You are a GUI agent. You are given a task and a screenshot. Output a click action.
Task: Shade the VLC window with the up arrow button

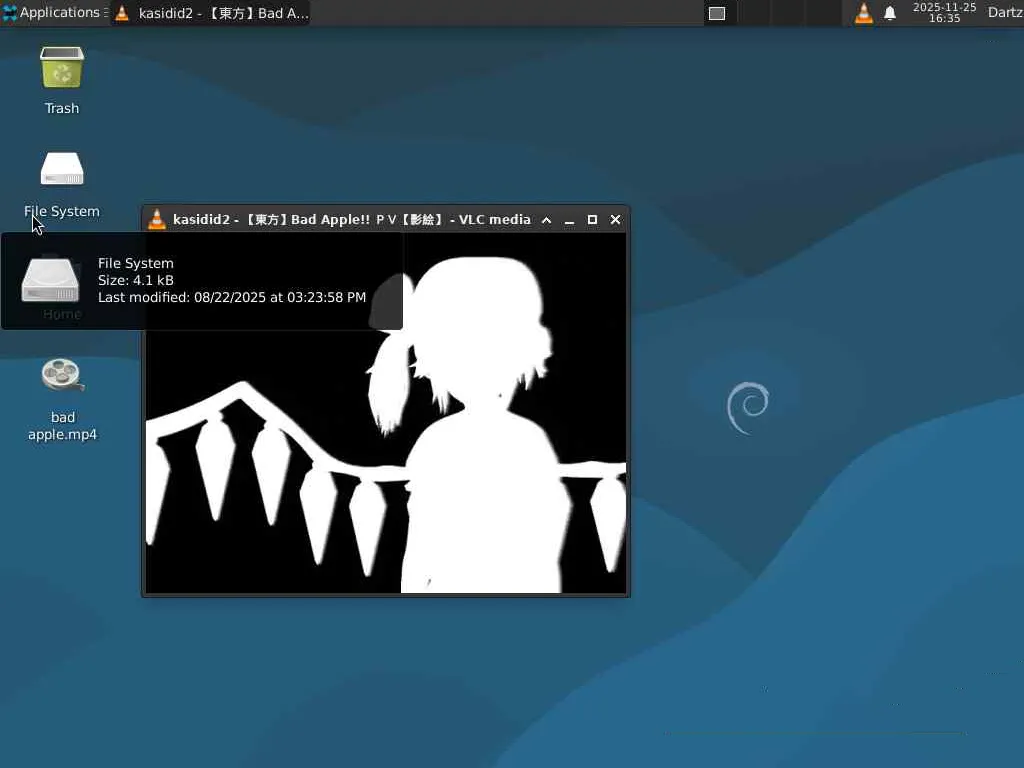(x=547, y=220)
